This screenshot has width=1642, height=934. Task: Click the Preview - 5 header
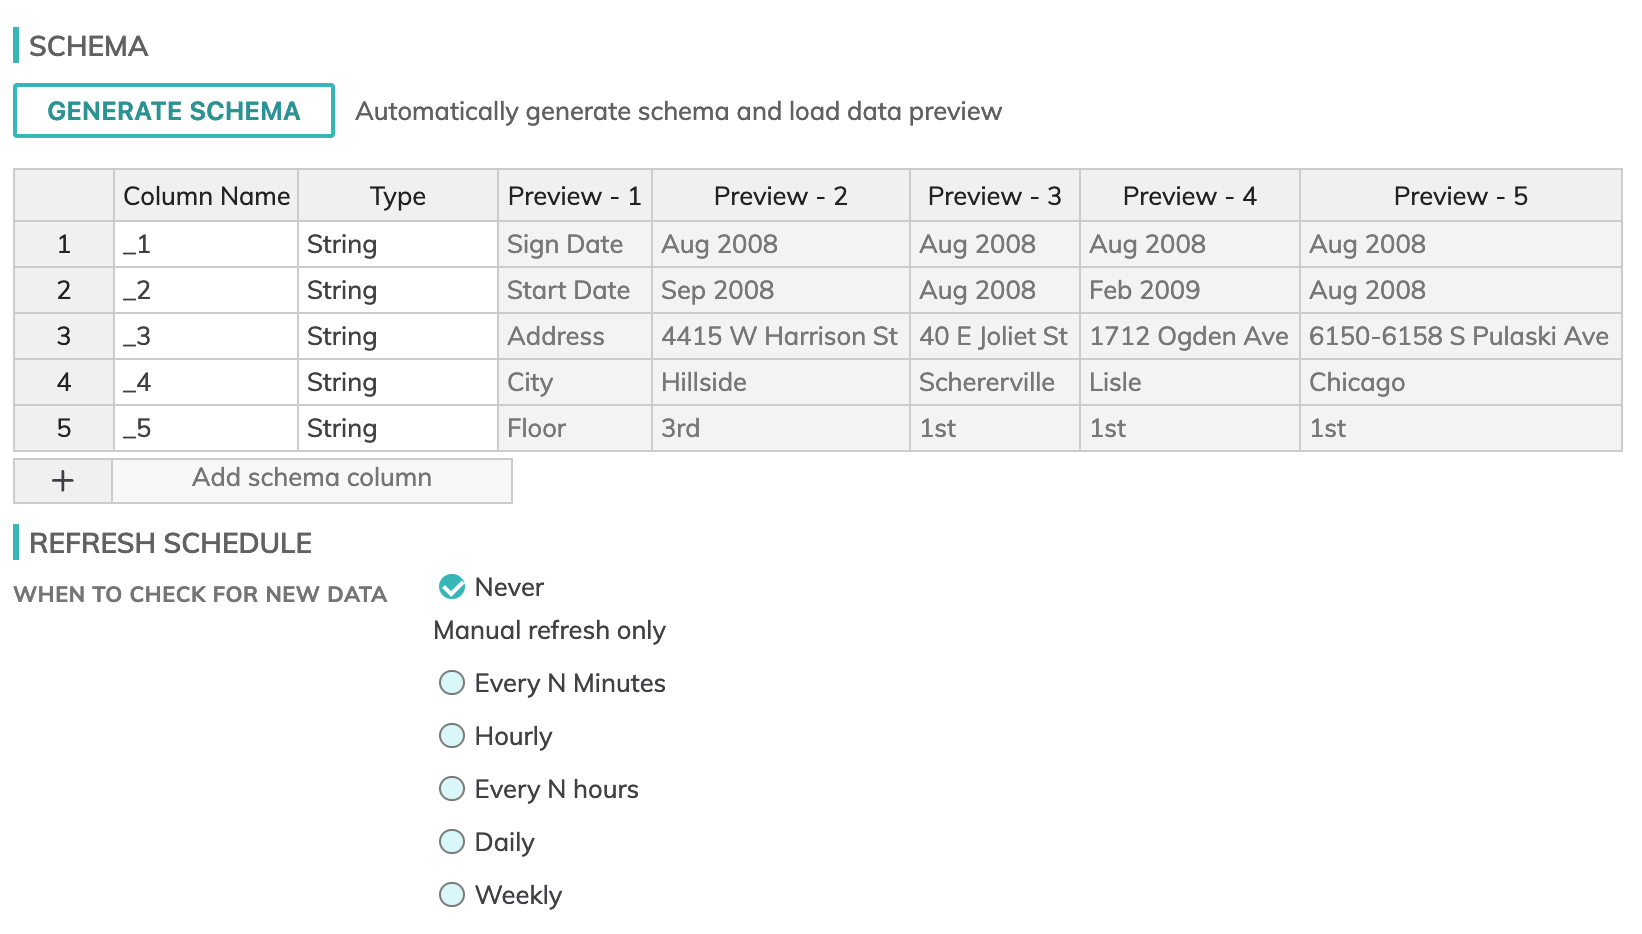point(1460,196)
